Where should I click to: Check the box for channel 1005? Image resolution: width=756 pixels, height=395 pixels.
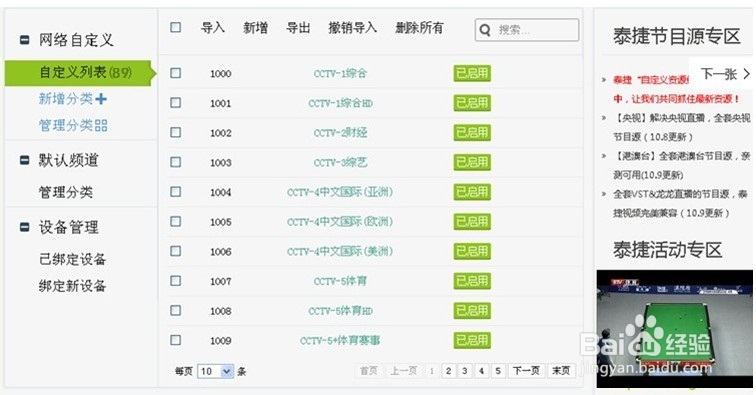point(176,221)
